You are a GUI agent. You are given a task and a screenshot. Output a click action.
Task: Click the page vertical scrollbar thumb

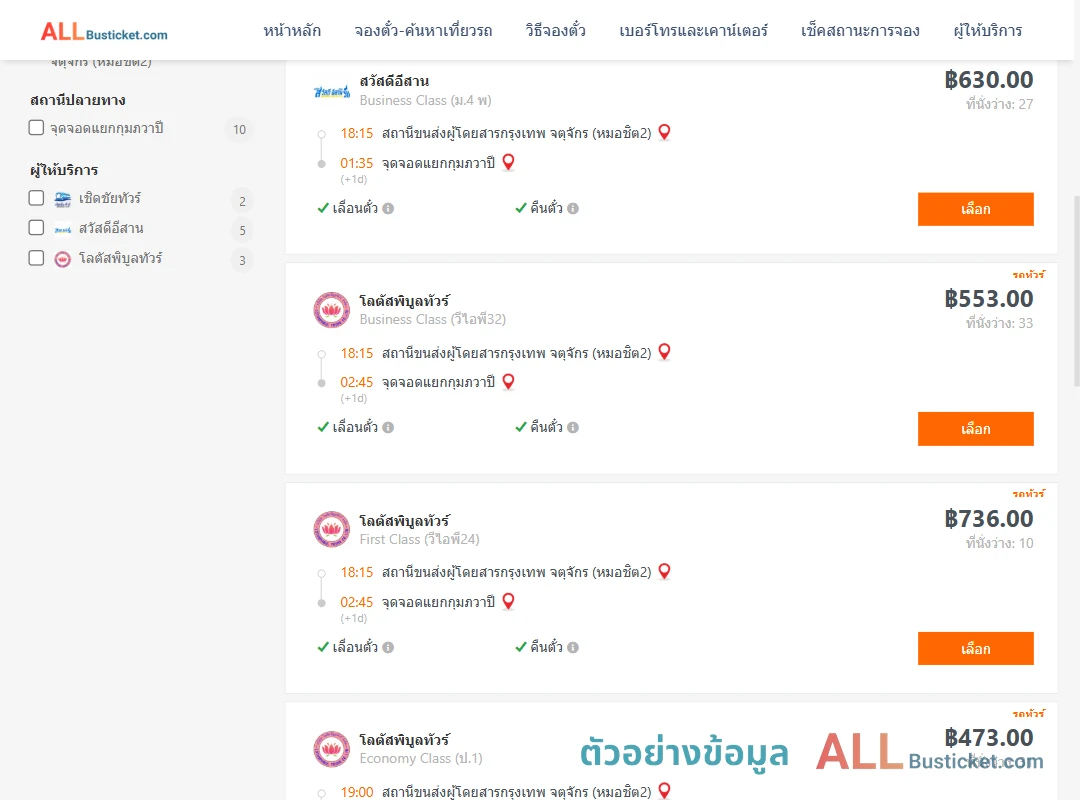click(x=1077, y=291)
